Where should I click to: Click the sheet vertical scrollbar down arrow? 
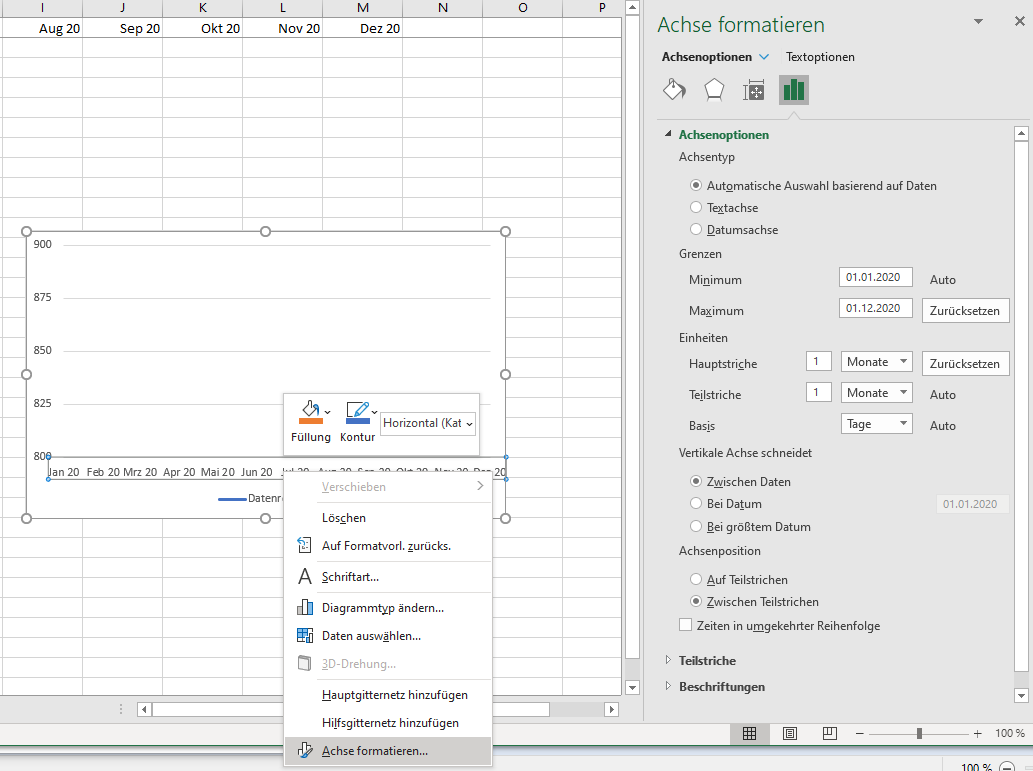(x=632, y=687)
